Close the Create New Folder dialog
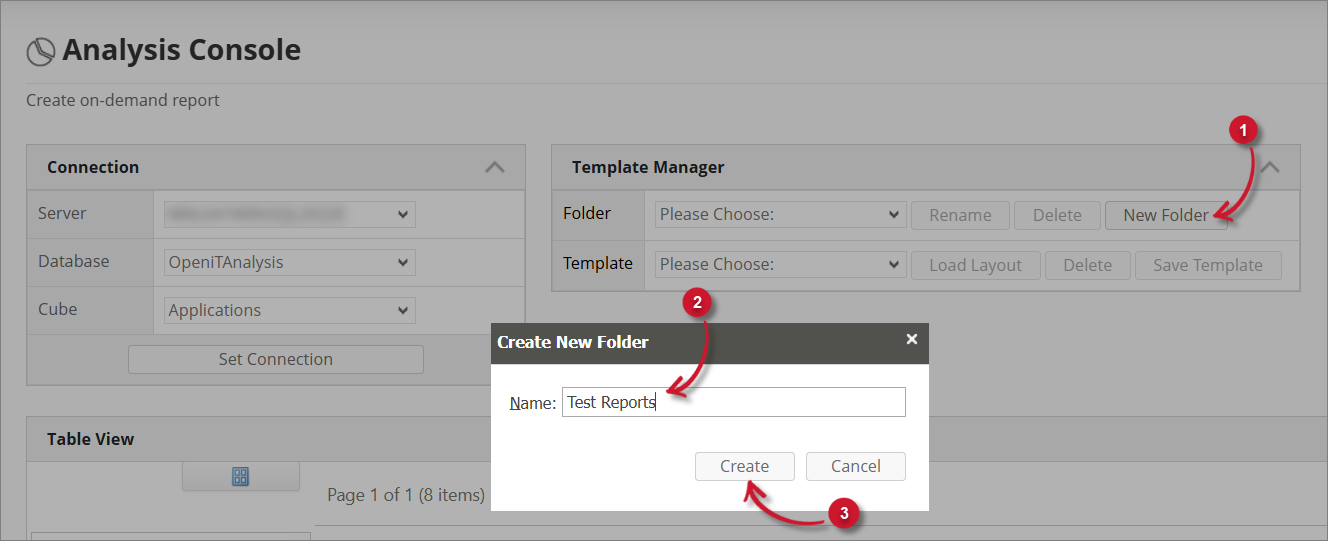1328x541 pixels. (x=911, y=339)
